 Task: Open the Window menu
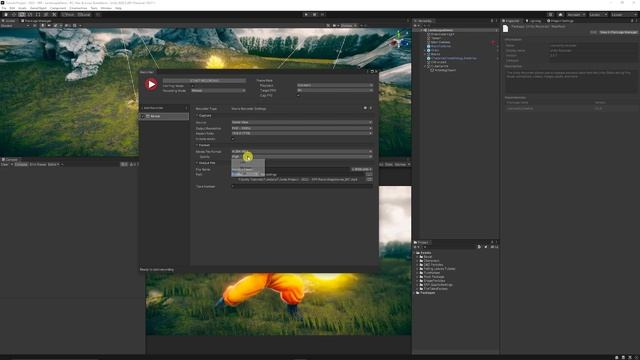(x=106, y=8)
